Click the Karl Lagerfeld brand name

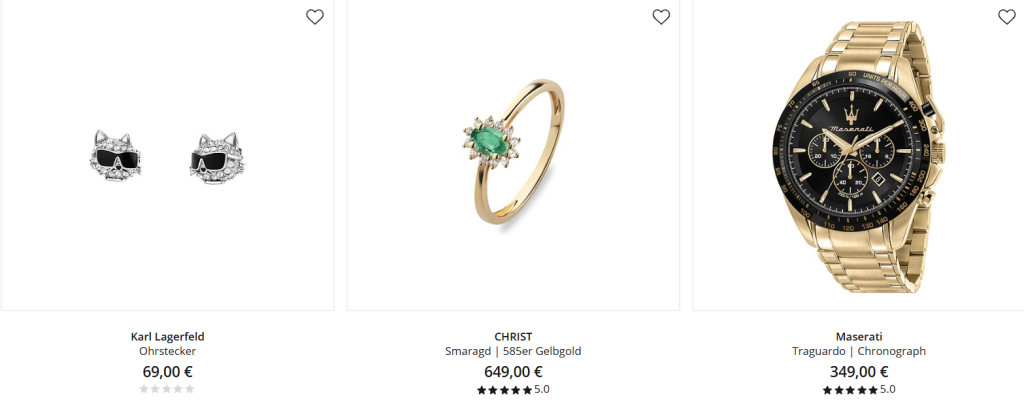167,337
